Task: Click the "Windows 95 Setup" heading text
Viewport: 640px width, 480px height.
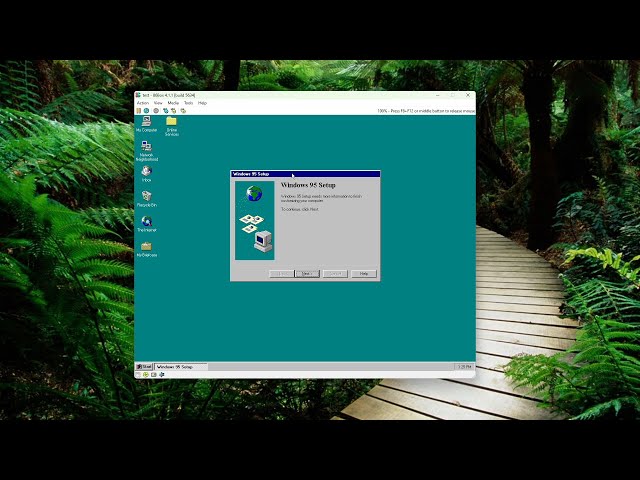Action: click(308, 185)
